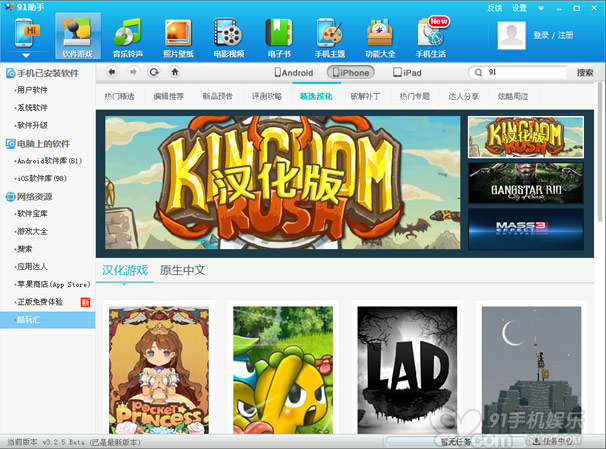Open the 手机生活 section marked New
Image resolution: width=606 pixels, height=449 pixels.
tap(431, 38)
